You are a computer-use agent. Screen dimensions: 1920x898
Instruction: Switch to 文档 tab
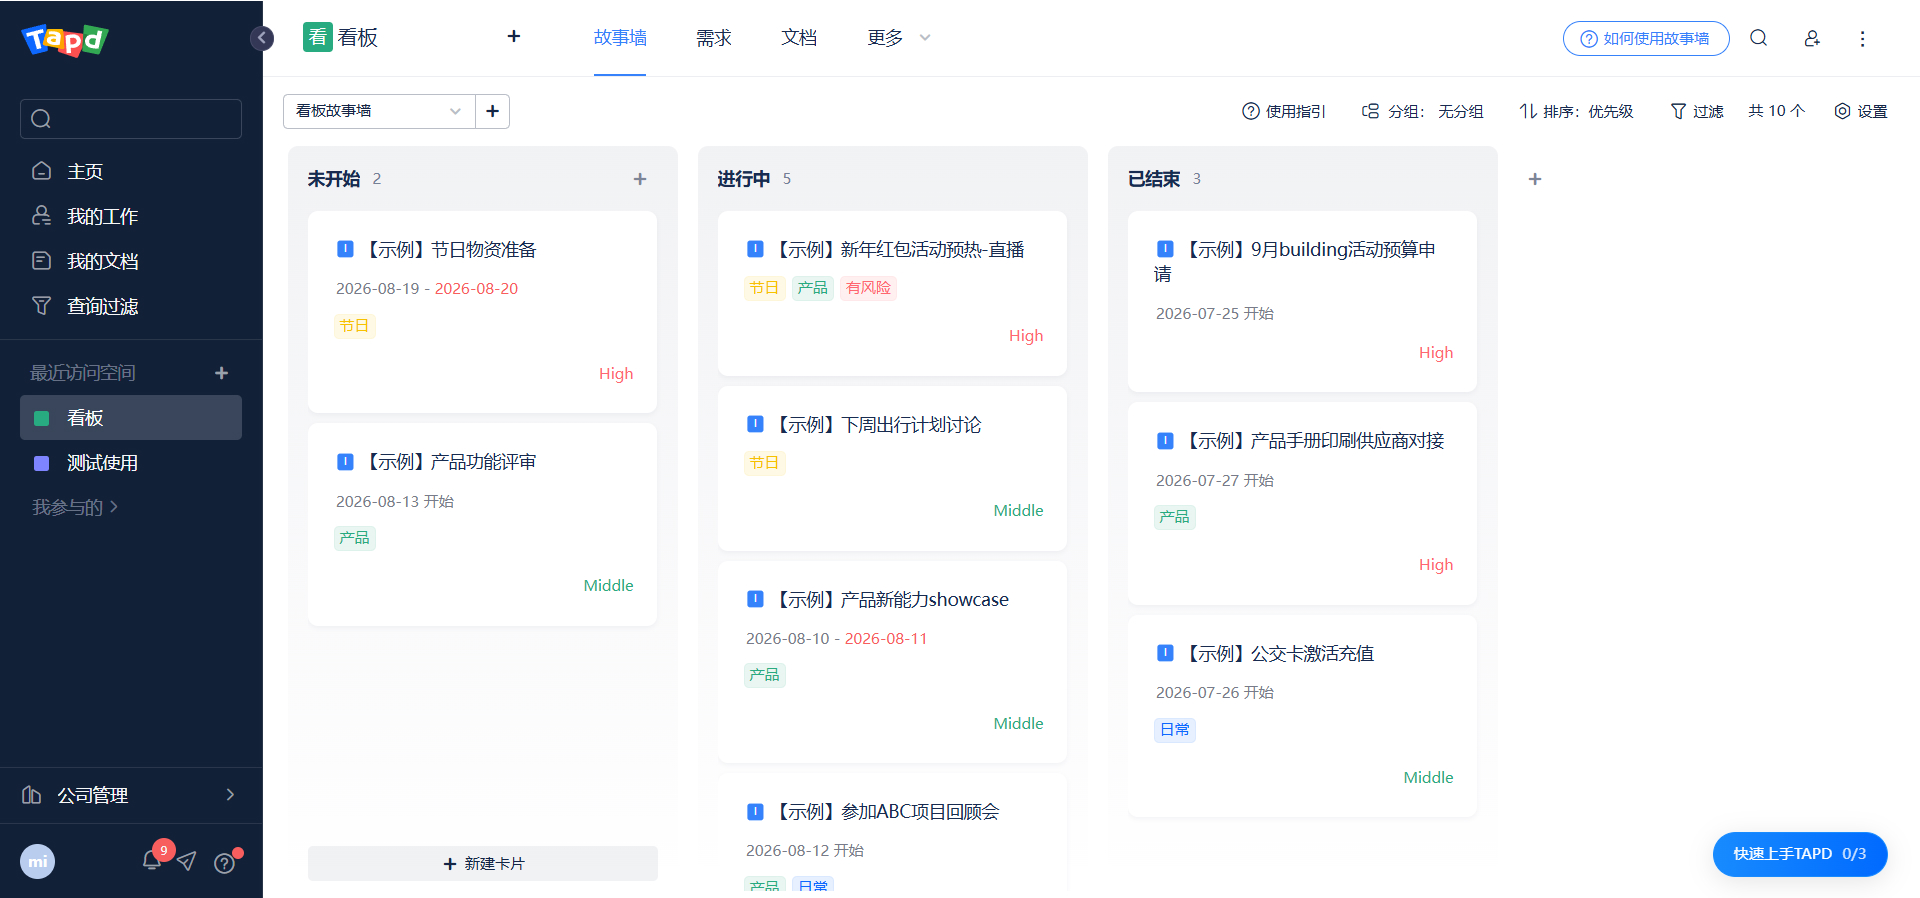[x=799, y=38]
